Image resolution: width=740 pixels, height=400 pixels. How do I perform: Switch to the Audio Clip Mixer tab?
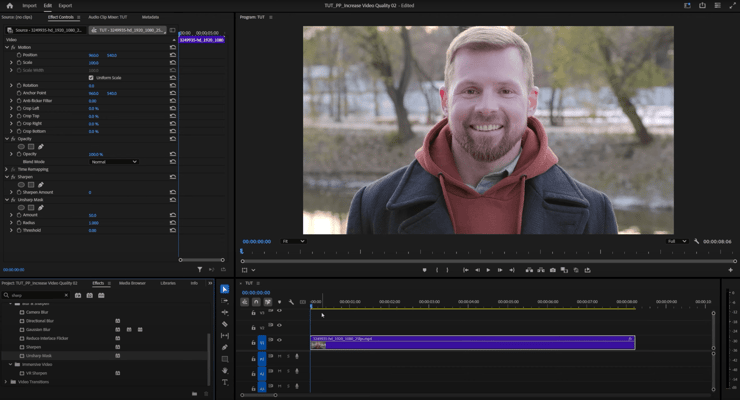pyautogui.click(x=108, y=17)
